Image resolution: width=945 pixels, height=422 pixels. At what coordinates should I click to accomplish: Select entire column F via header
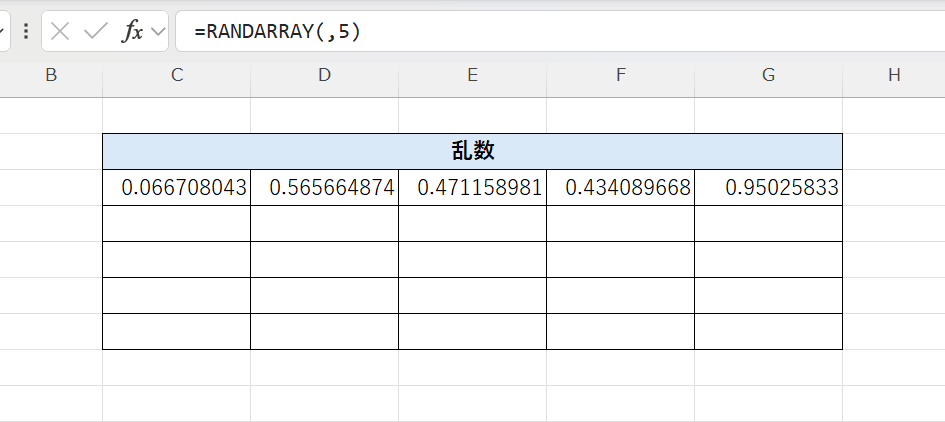pos(620,75)
